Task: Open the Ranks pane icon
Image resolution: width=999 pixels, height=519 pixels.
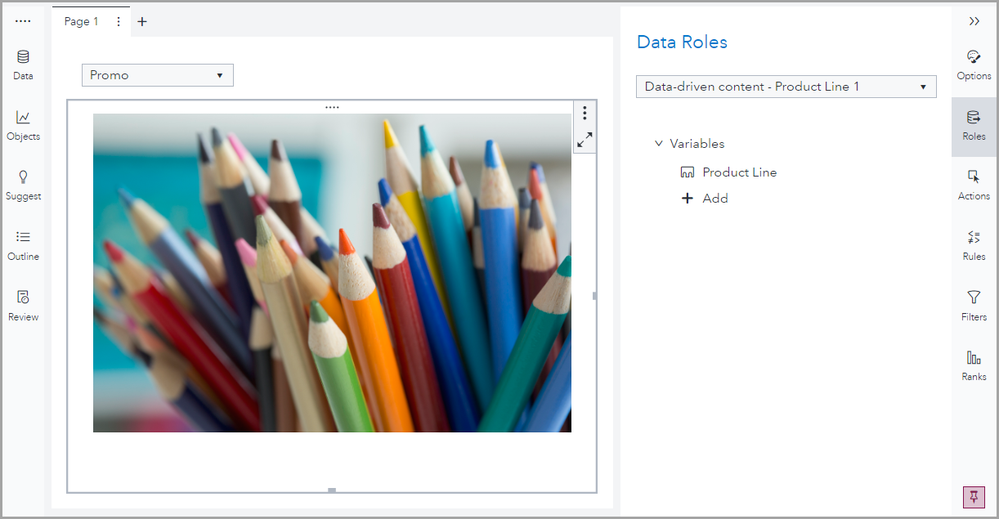Action: [973, 364]
